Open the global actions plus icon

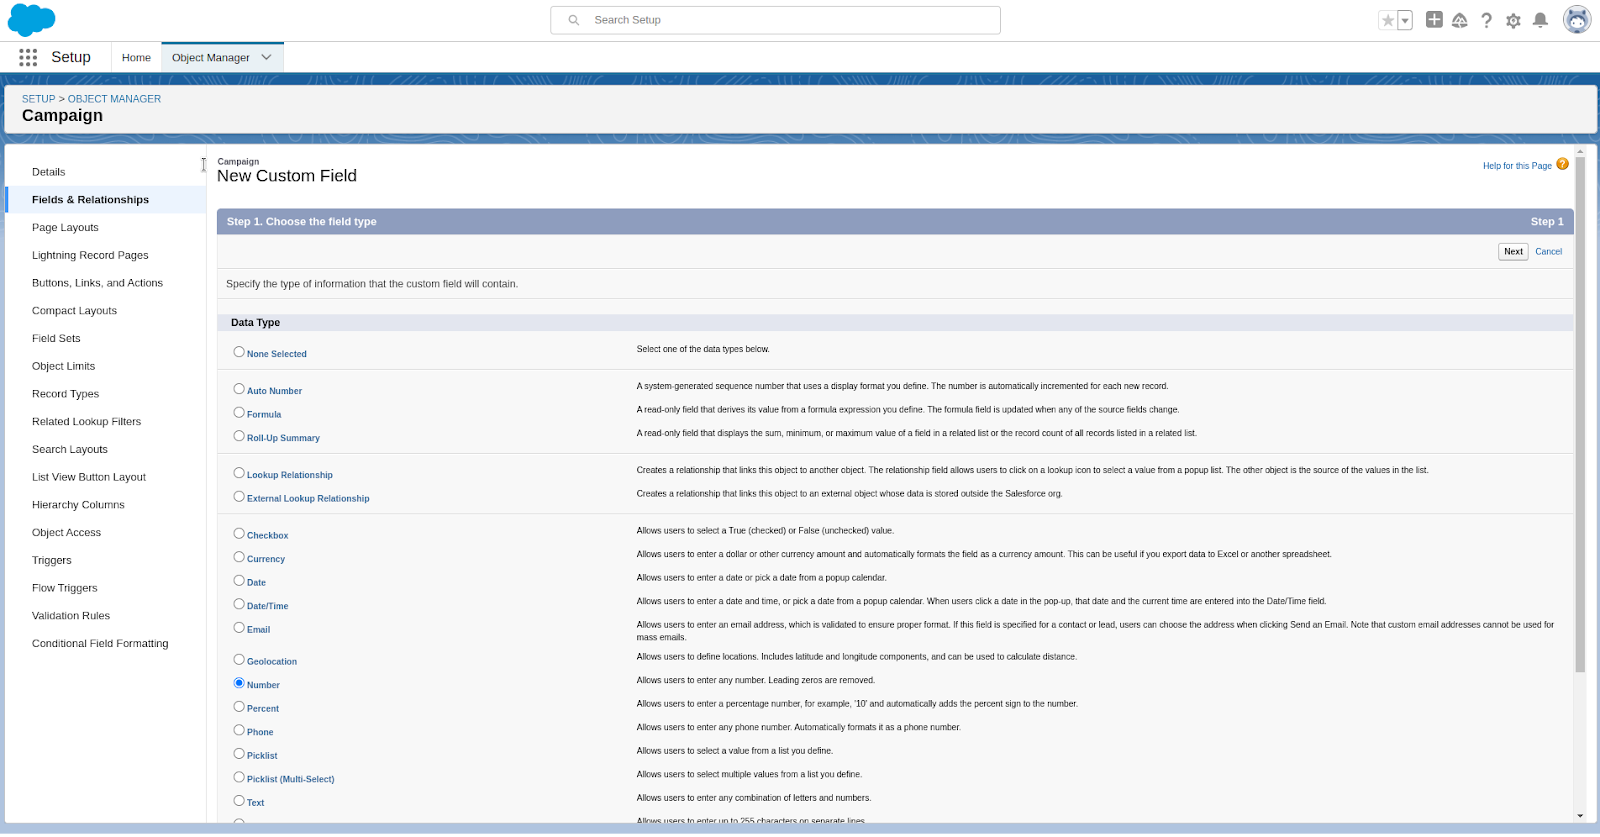pyautogui.click(x=1434, y=19)
